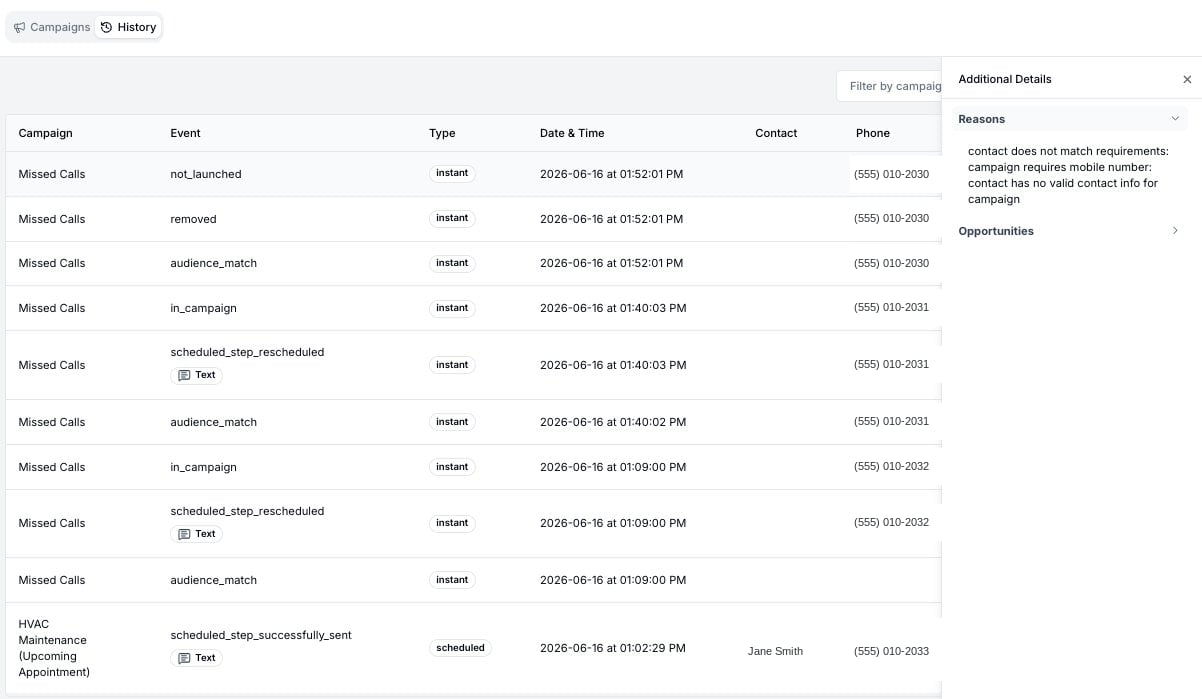Viewport: 1202px width, 699px height.
Task: Click the megaphone icon beside Campaigns
Action: coord(19,28)
